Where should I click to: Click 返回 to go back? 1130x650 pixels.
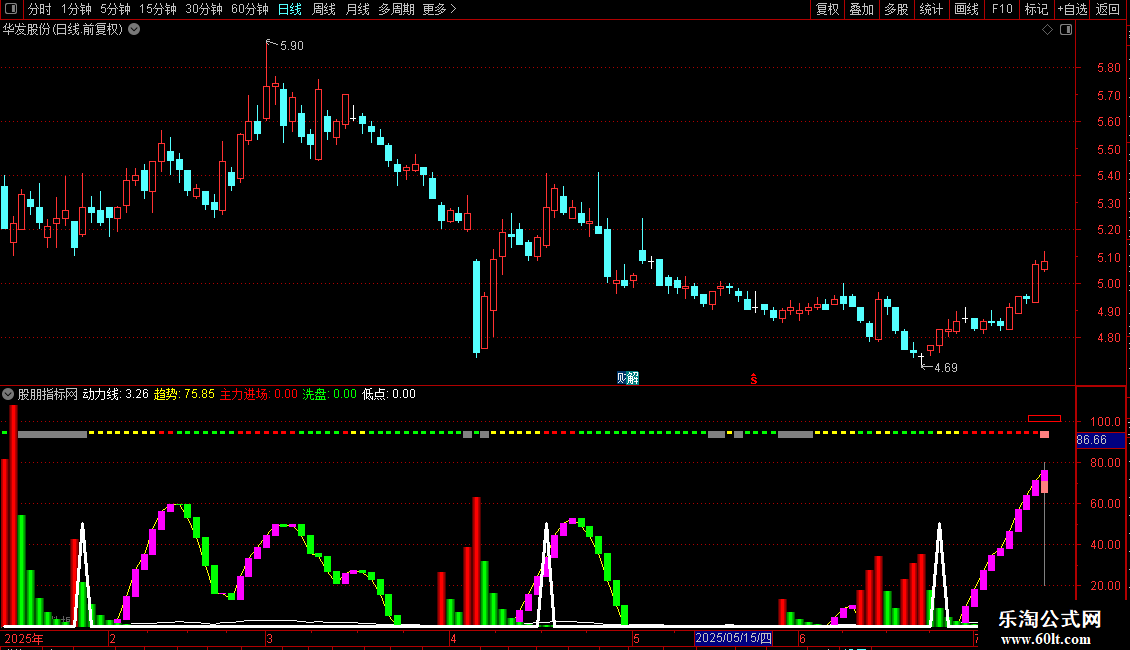1108,9
